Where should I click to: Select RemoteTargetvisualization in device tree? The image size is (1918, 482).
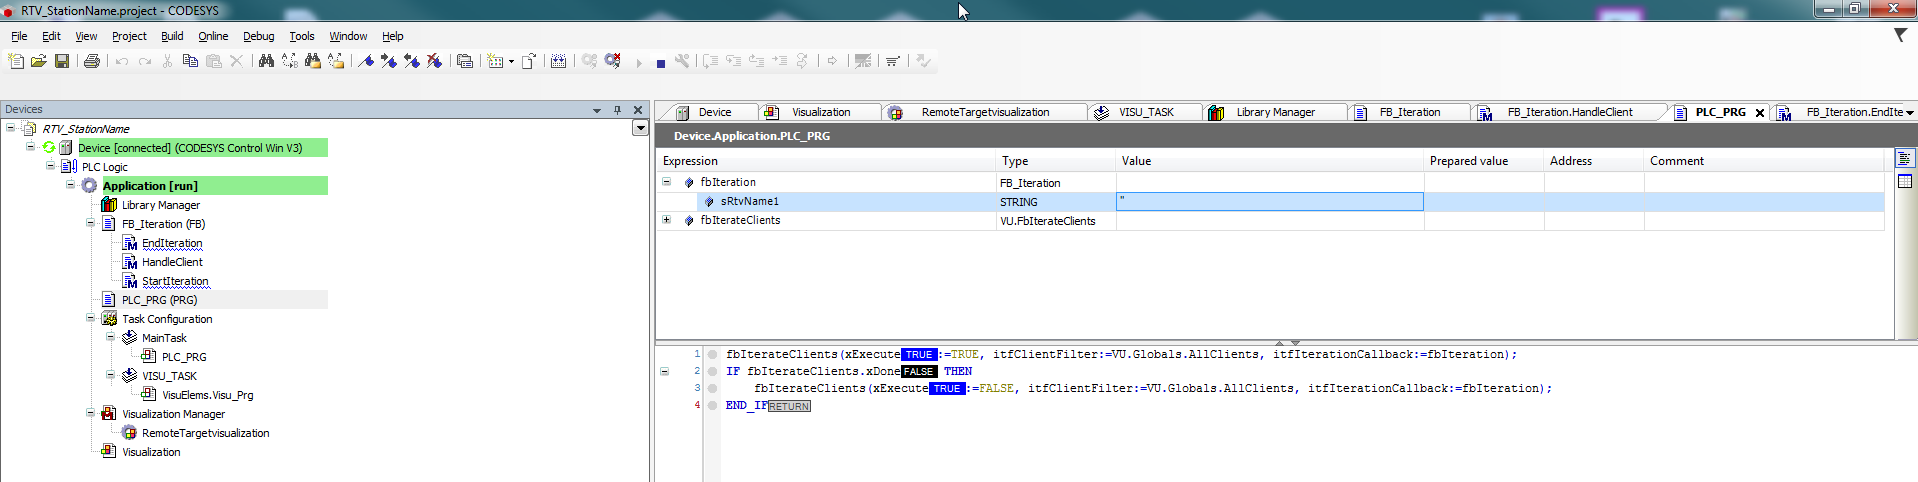tap(205, 433)
